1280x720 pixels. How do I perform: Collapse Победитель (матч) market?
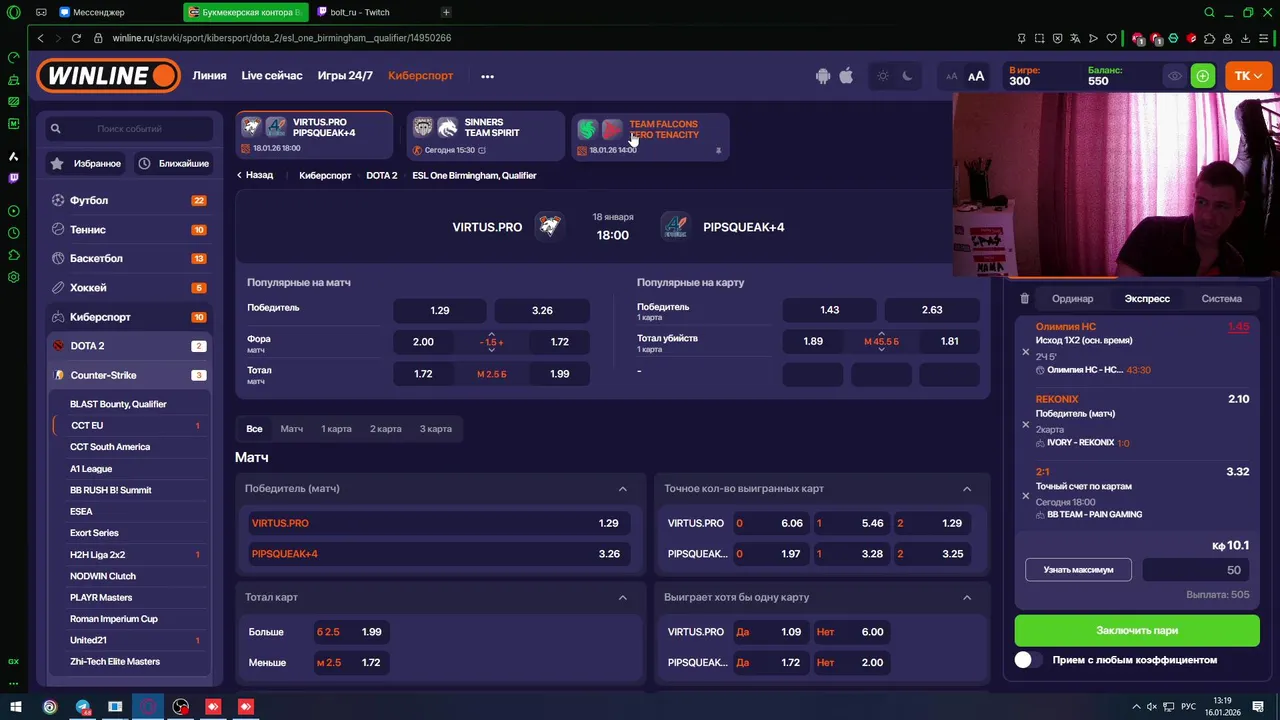(623, 489)
